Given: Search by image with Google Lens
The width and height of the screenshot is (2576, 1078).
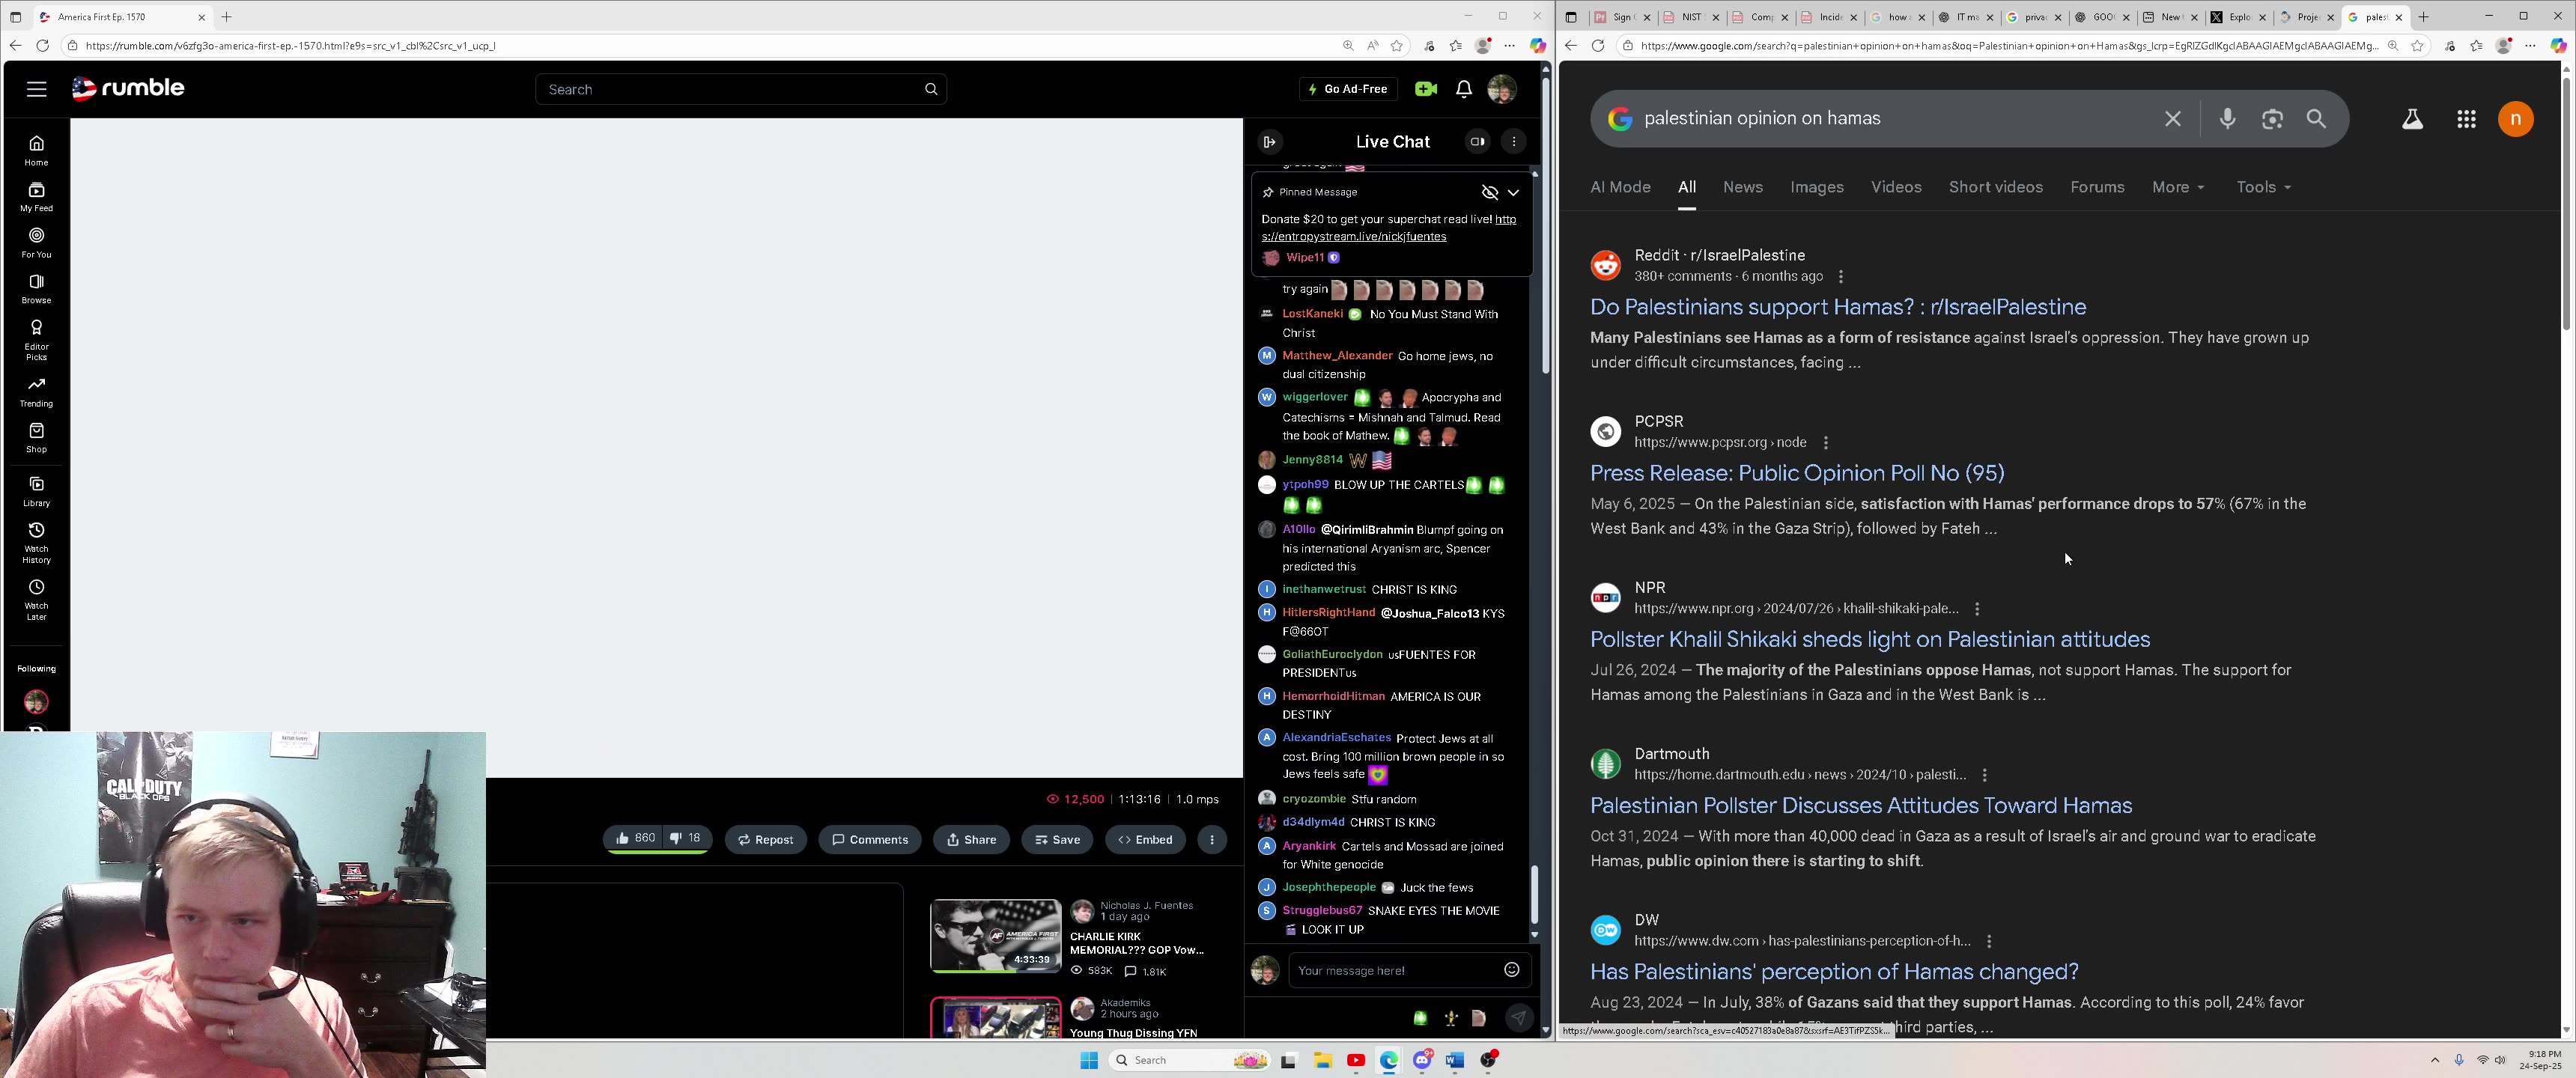Looking at the screenshot, I should 2273,119.
